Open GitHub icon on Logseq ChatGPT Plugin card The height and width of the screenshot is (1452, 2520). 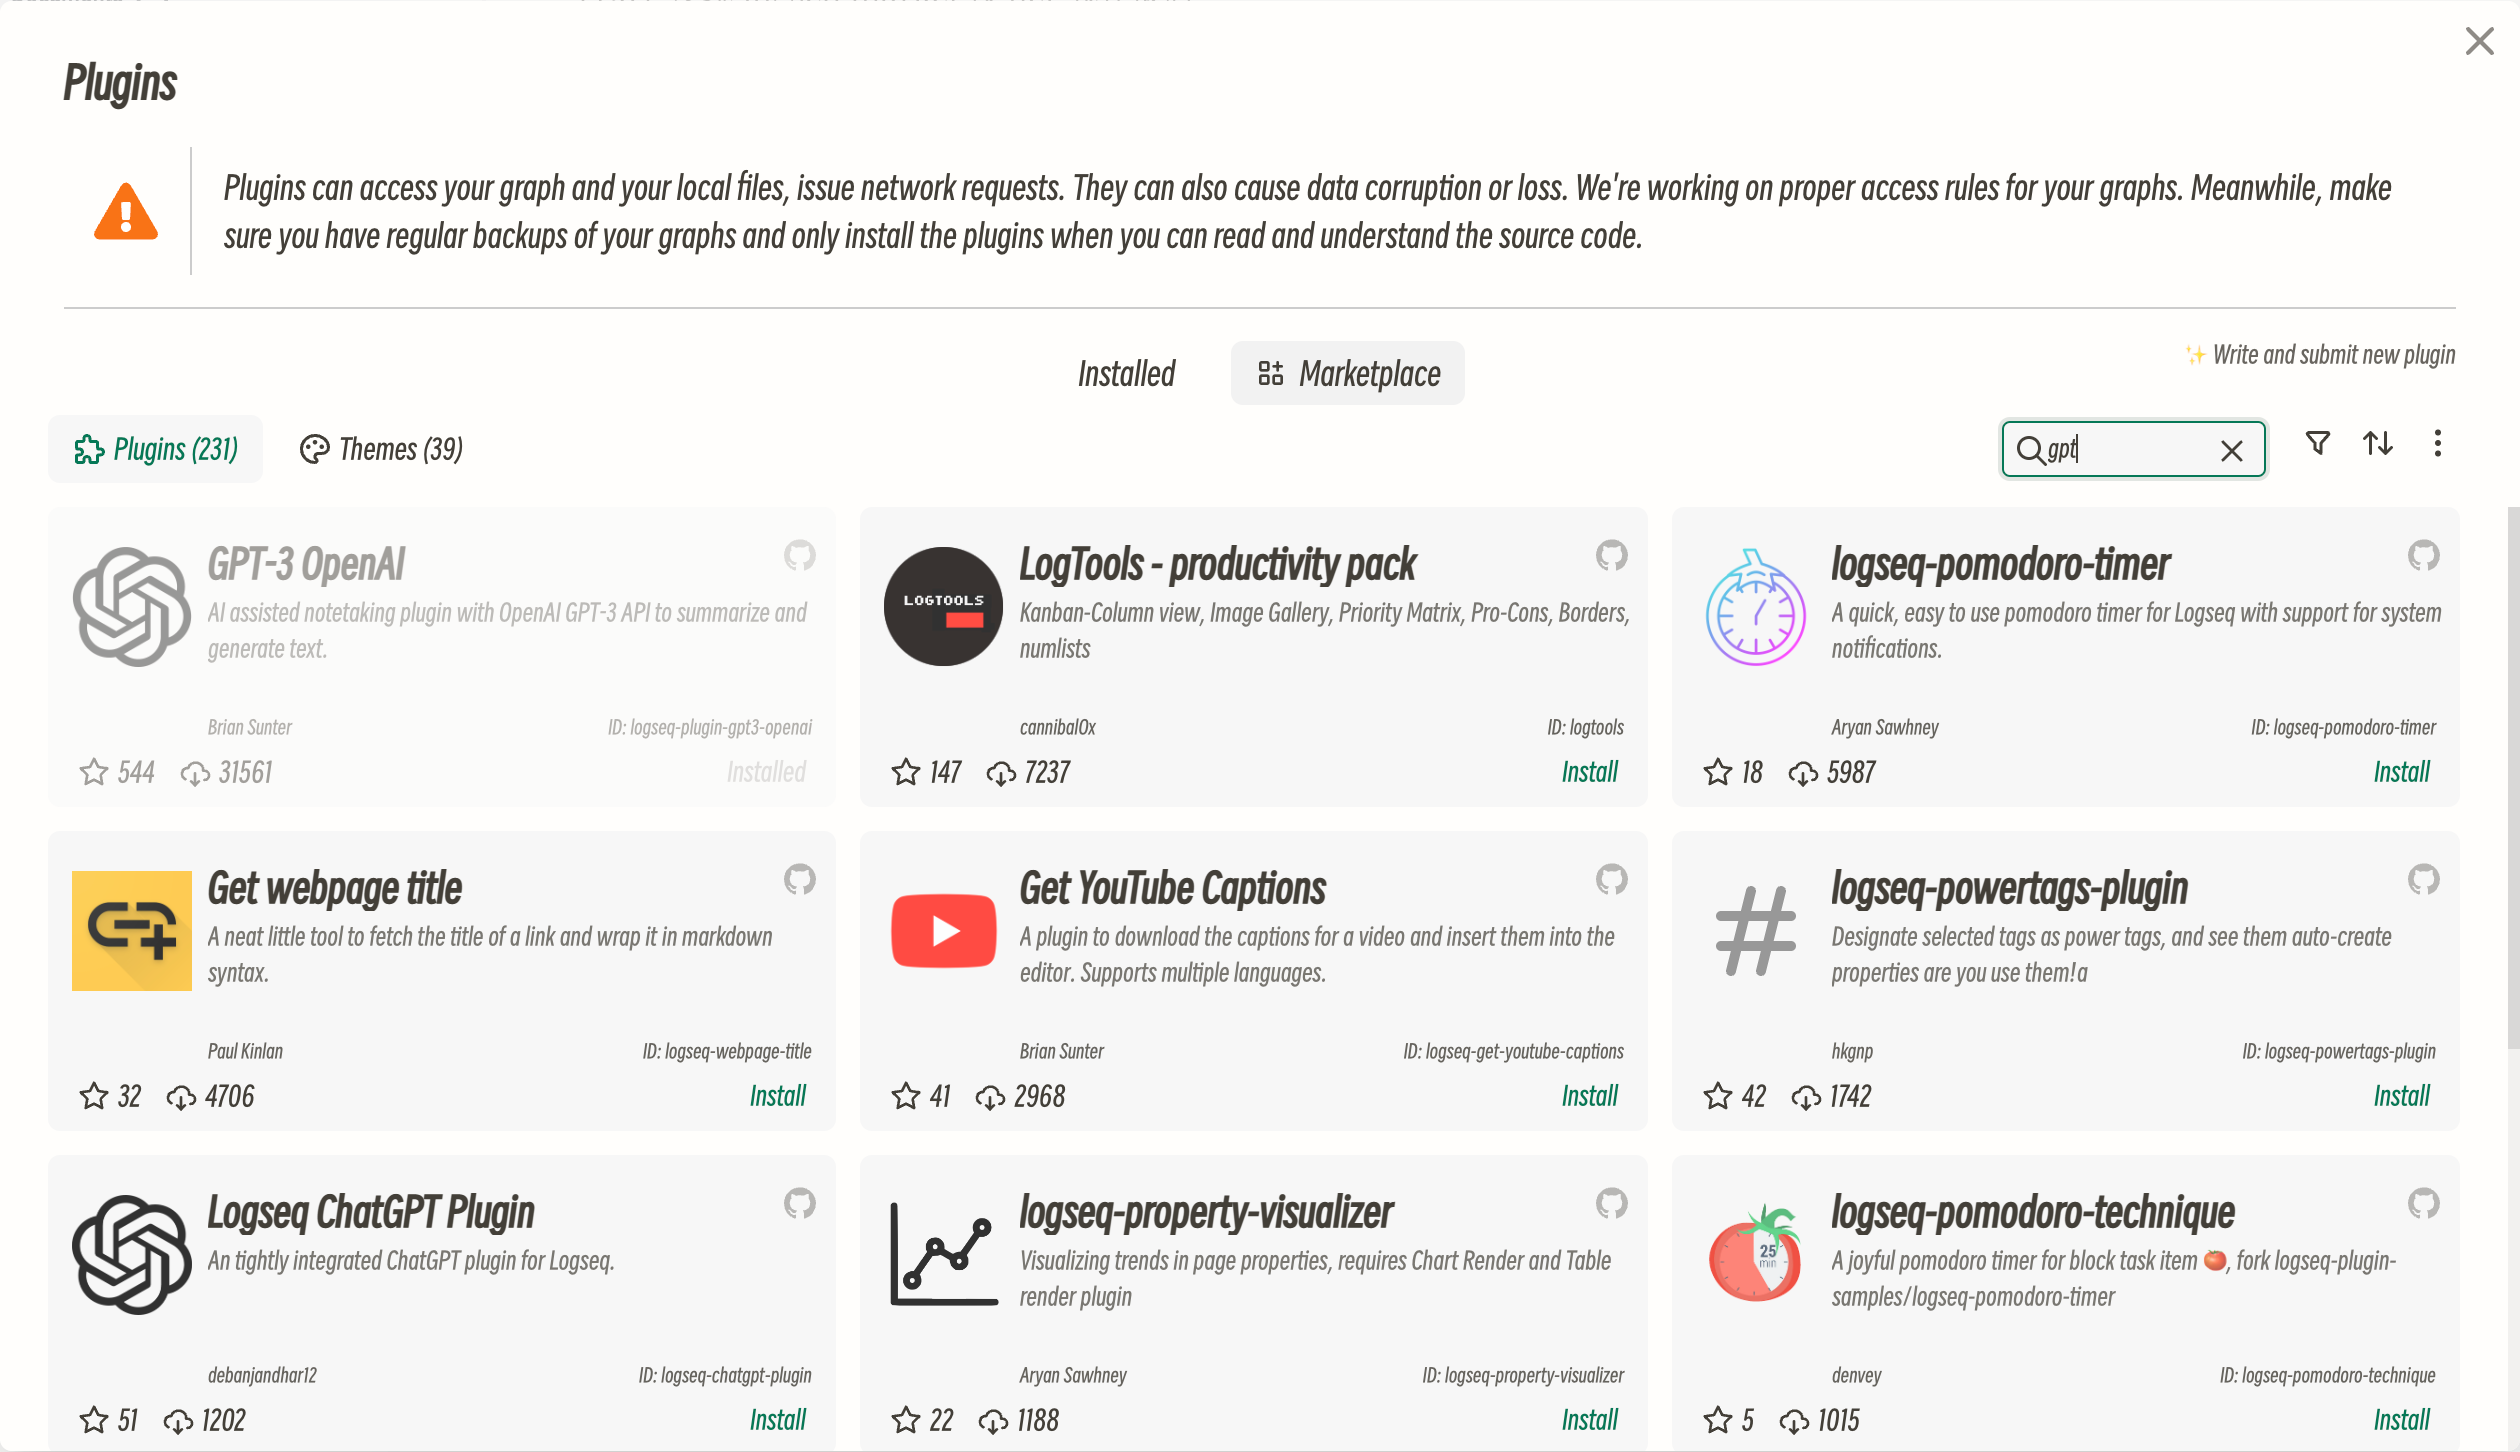(799, 1204)
